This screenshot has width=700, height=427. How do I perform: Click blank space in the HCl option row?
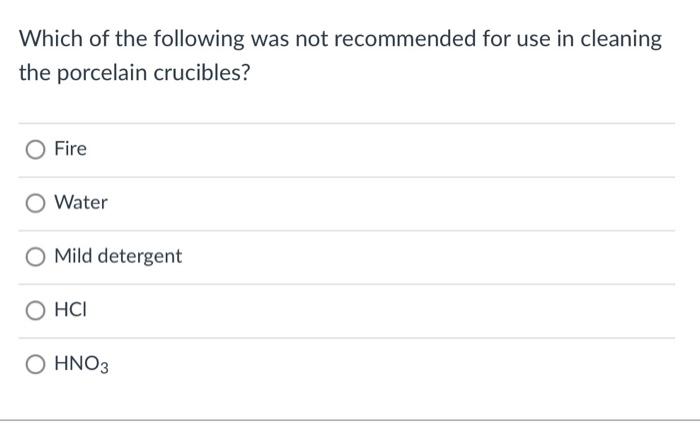click(379, 310)
